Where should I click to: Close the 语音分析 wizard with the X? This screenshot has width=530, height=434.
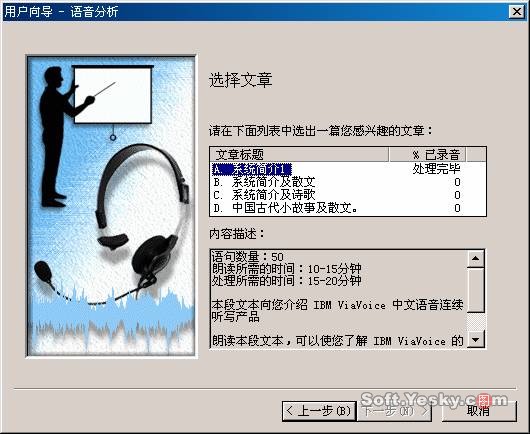click(x=516, y=12)
